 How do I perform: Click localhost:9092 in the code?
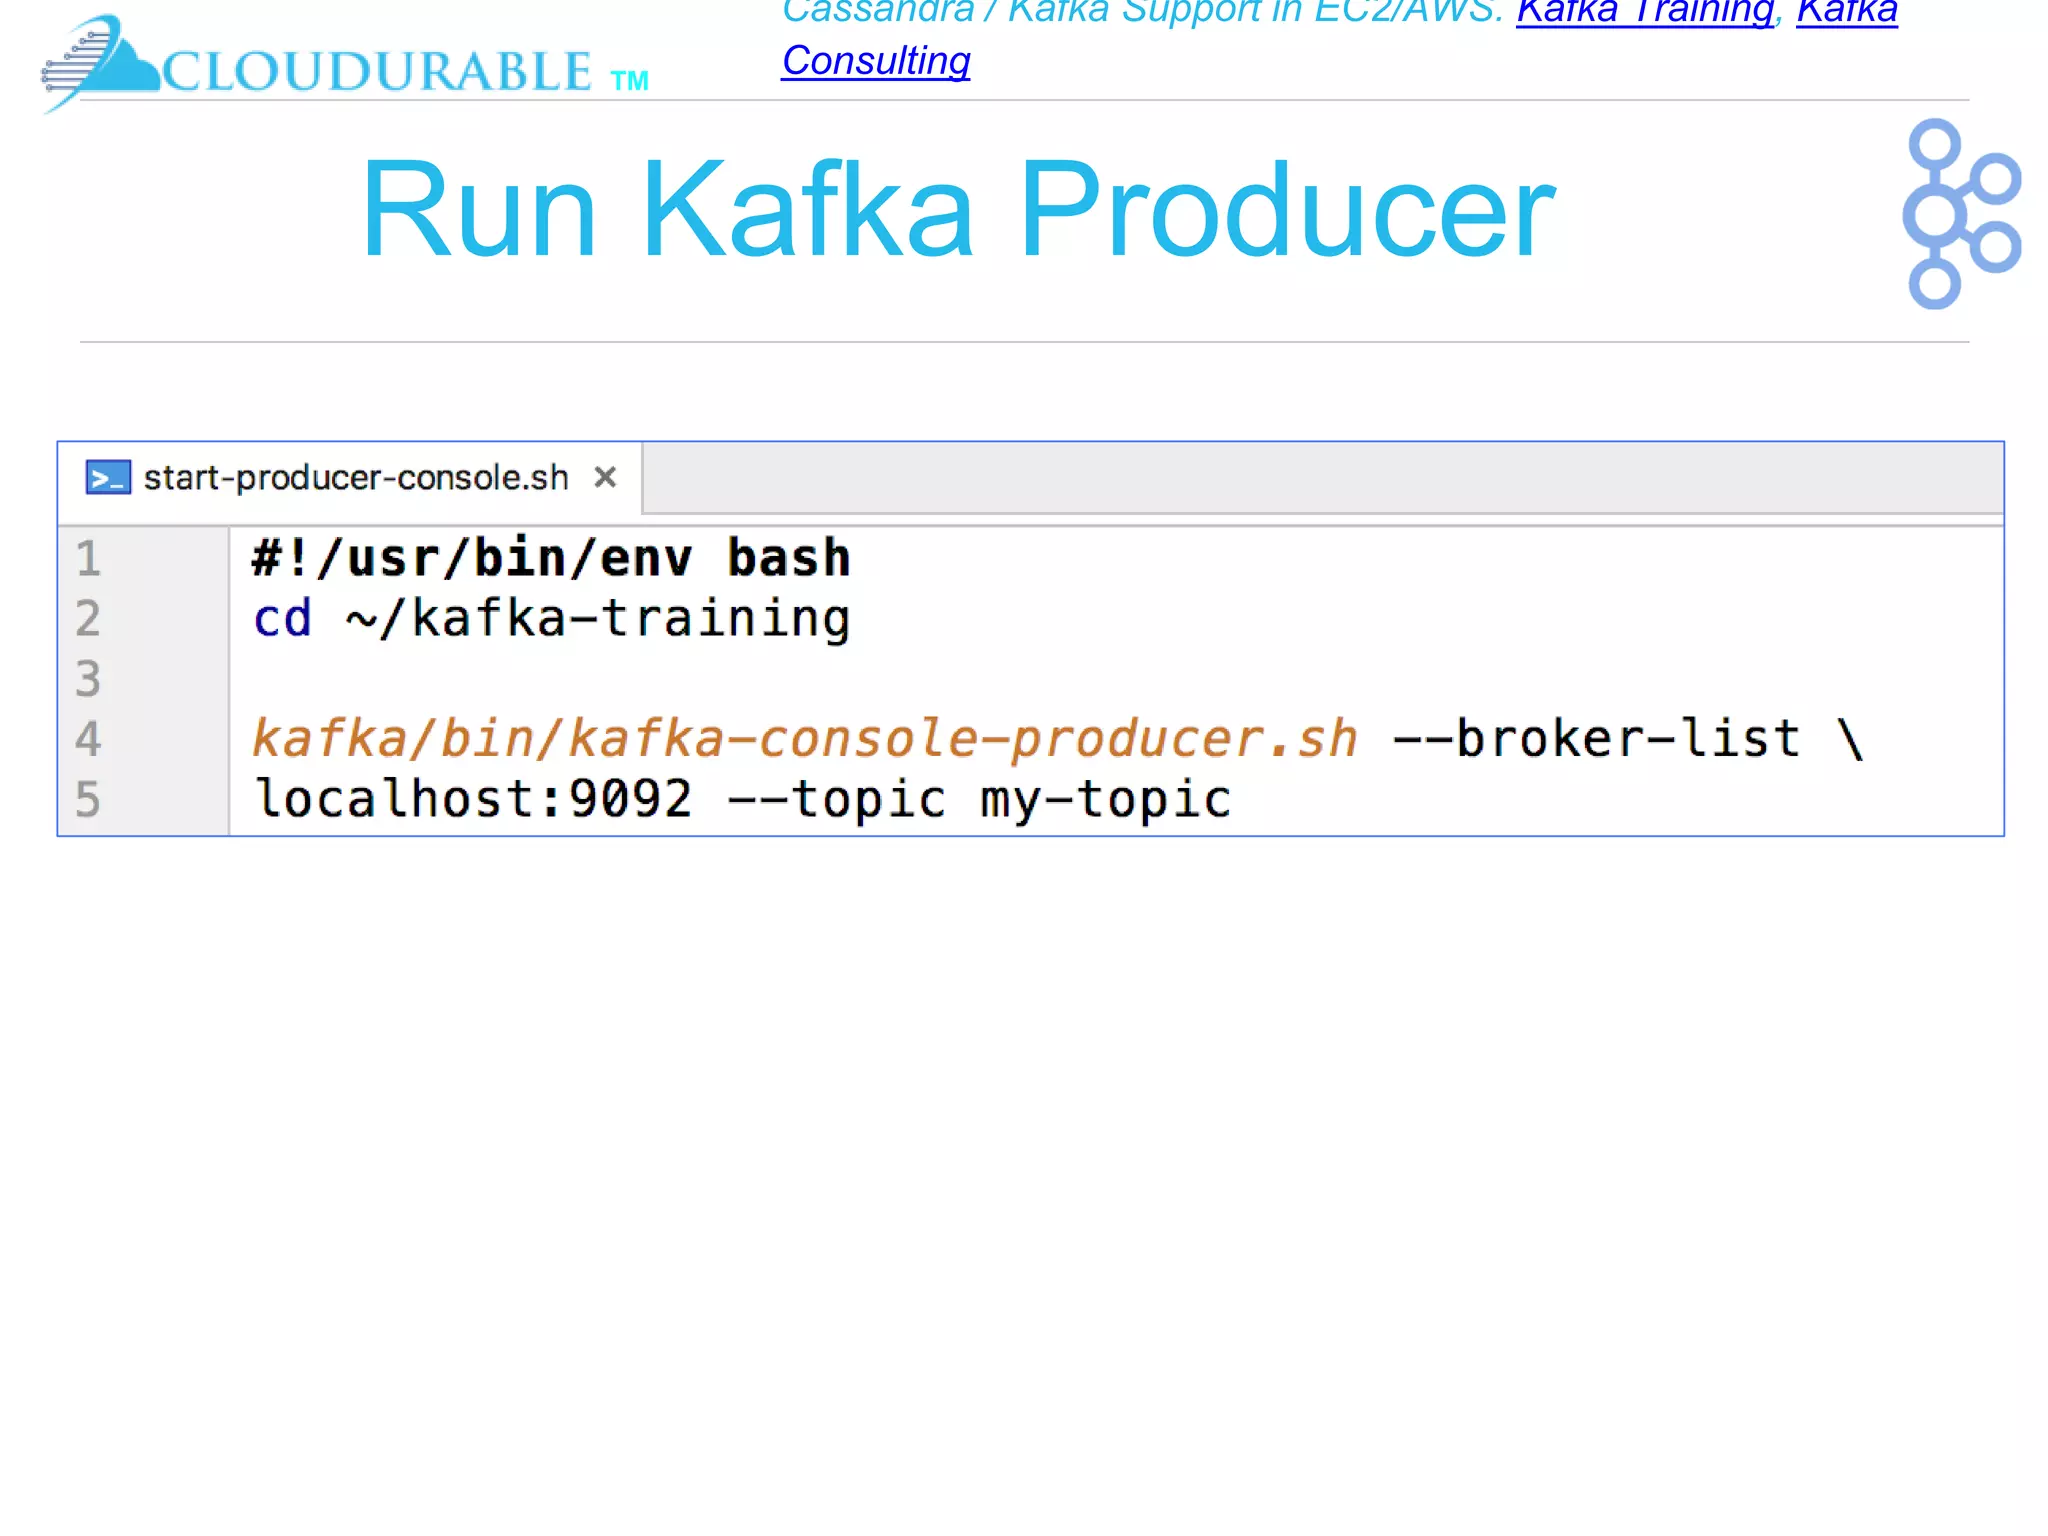tap(473, 799)
